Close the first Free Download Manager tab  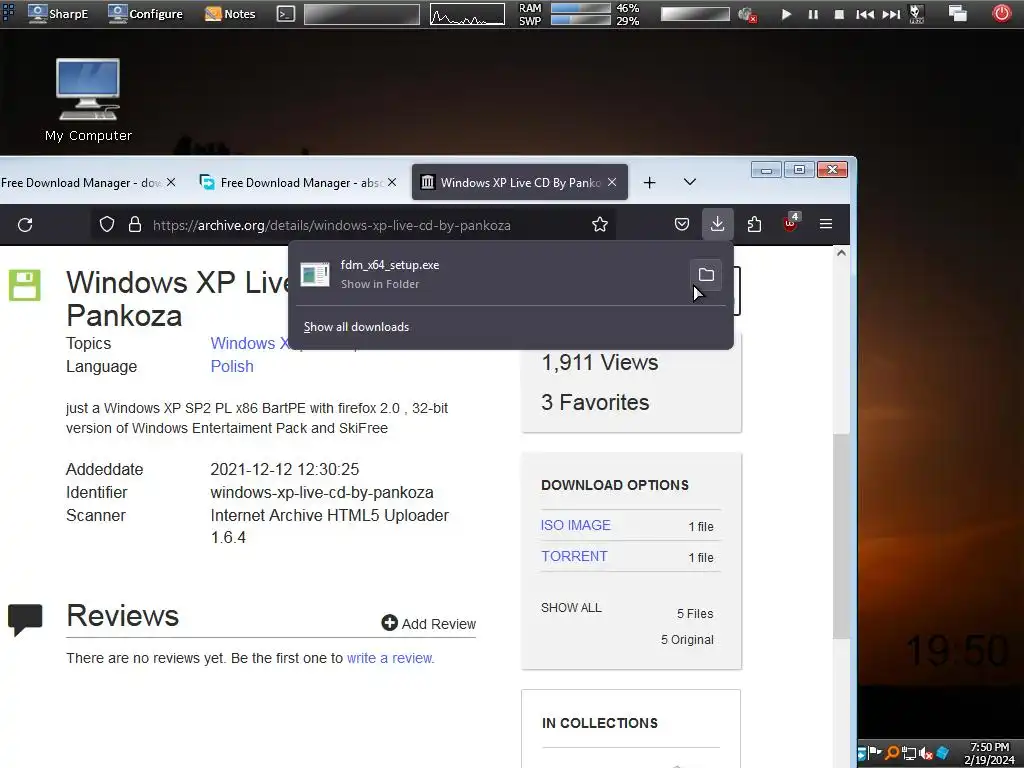[171, 182]
